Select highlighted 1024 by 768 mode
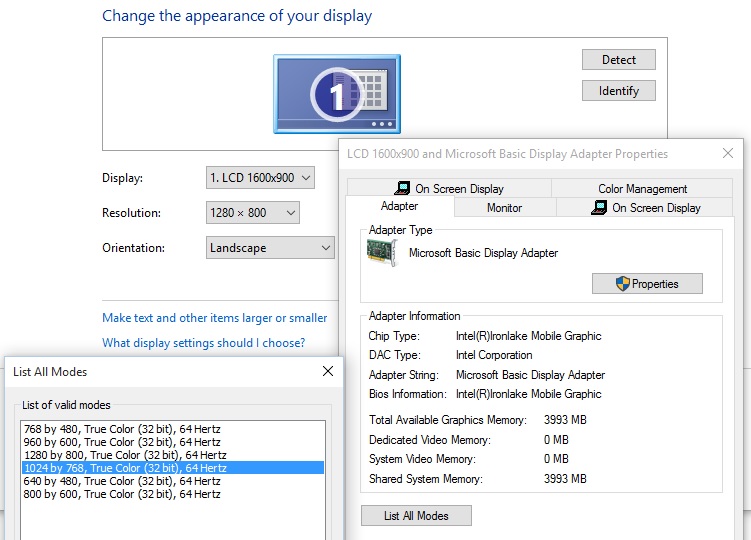 click(x=173, y=468)
